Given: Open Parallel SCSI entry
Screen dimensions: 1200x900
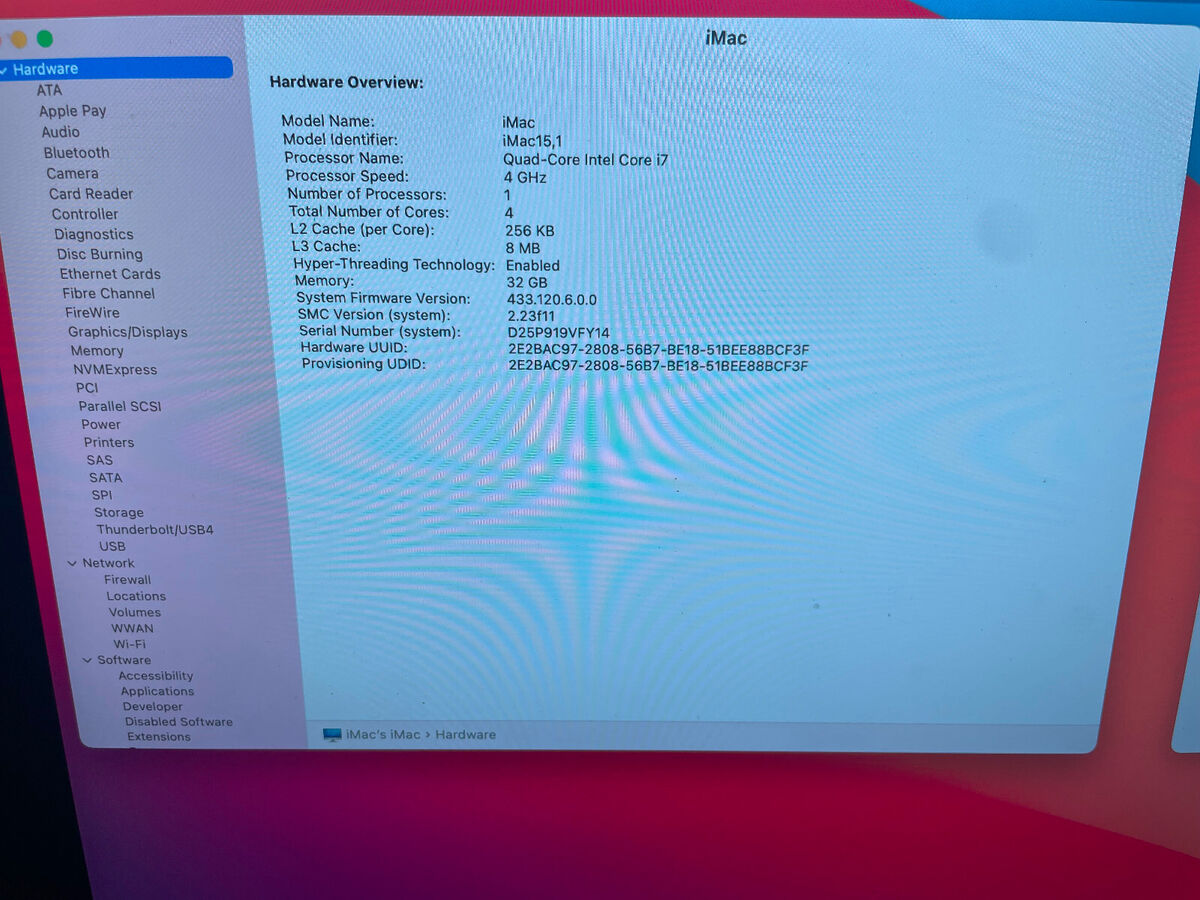Looking at the screenshot, I should pos(120,406).
